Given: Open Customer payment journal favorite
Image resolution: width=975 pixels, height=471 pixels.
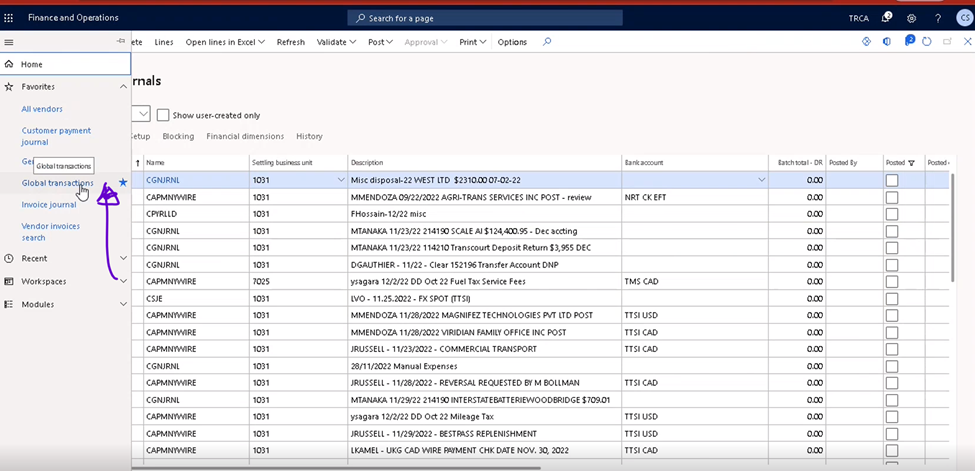Looking at the screenshot, I should tap(56, 136).
